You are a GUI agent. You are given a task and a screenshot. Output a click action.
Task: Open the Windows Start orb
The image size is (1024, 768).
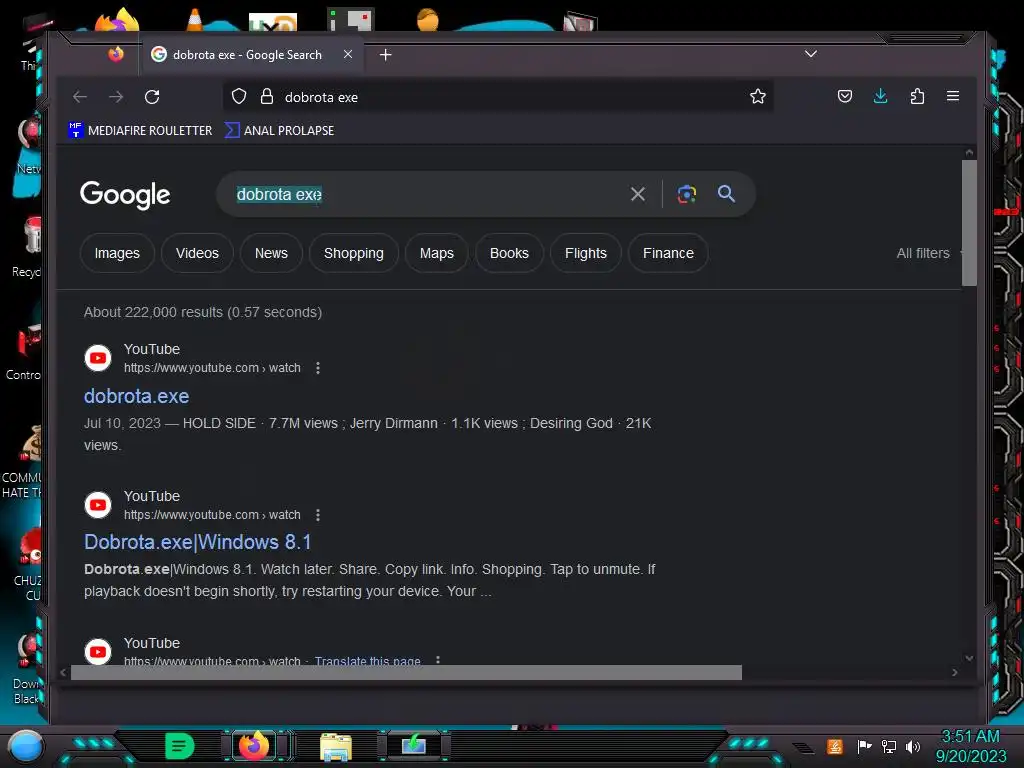point(25,746)
